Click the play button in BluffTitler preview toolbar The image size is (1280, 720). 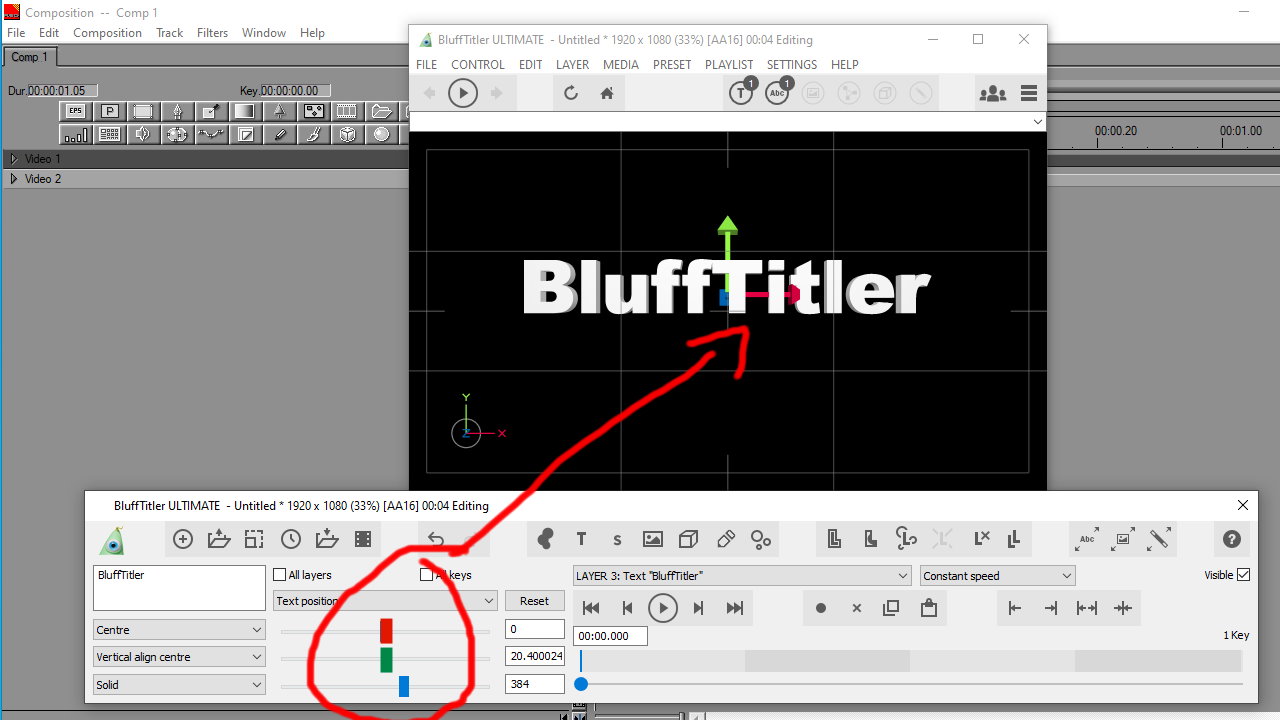click(x=462, y=93)
